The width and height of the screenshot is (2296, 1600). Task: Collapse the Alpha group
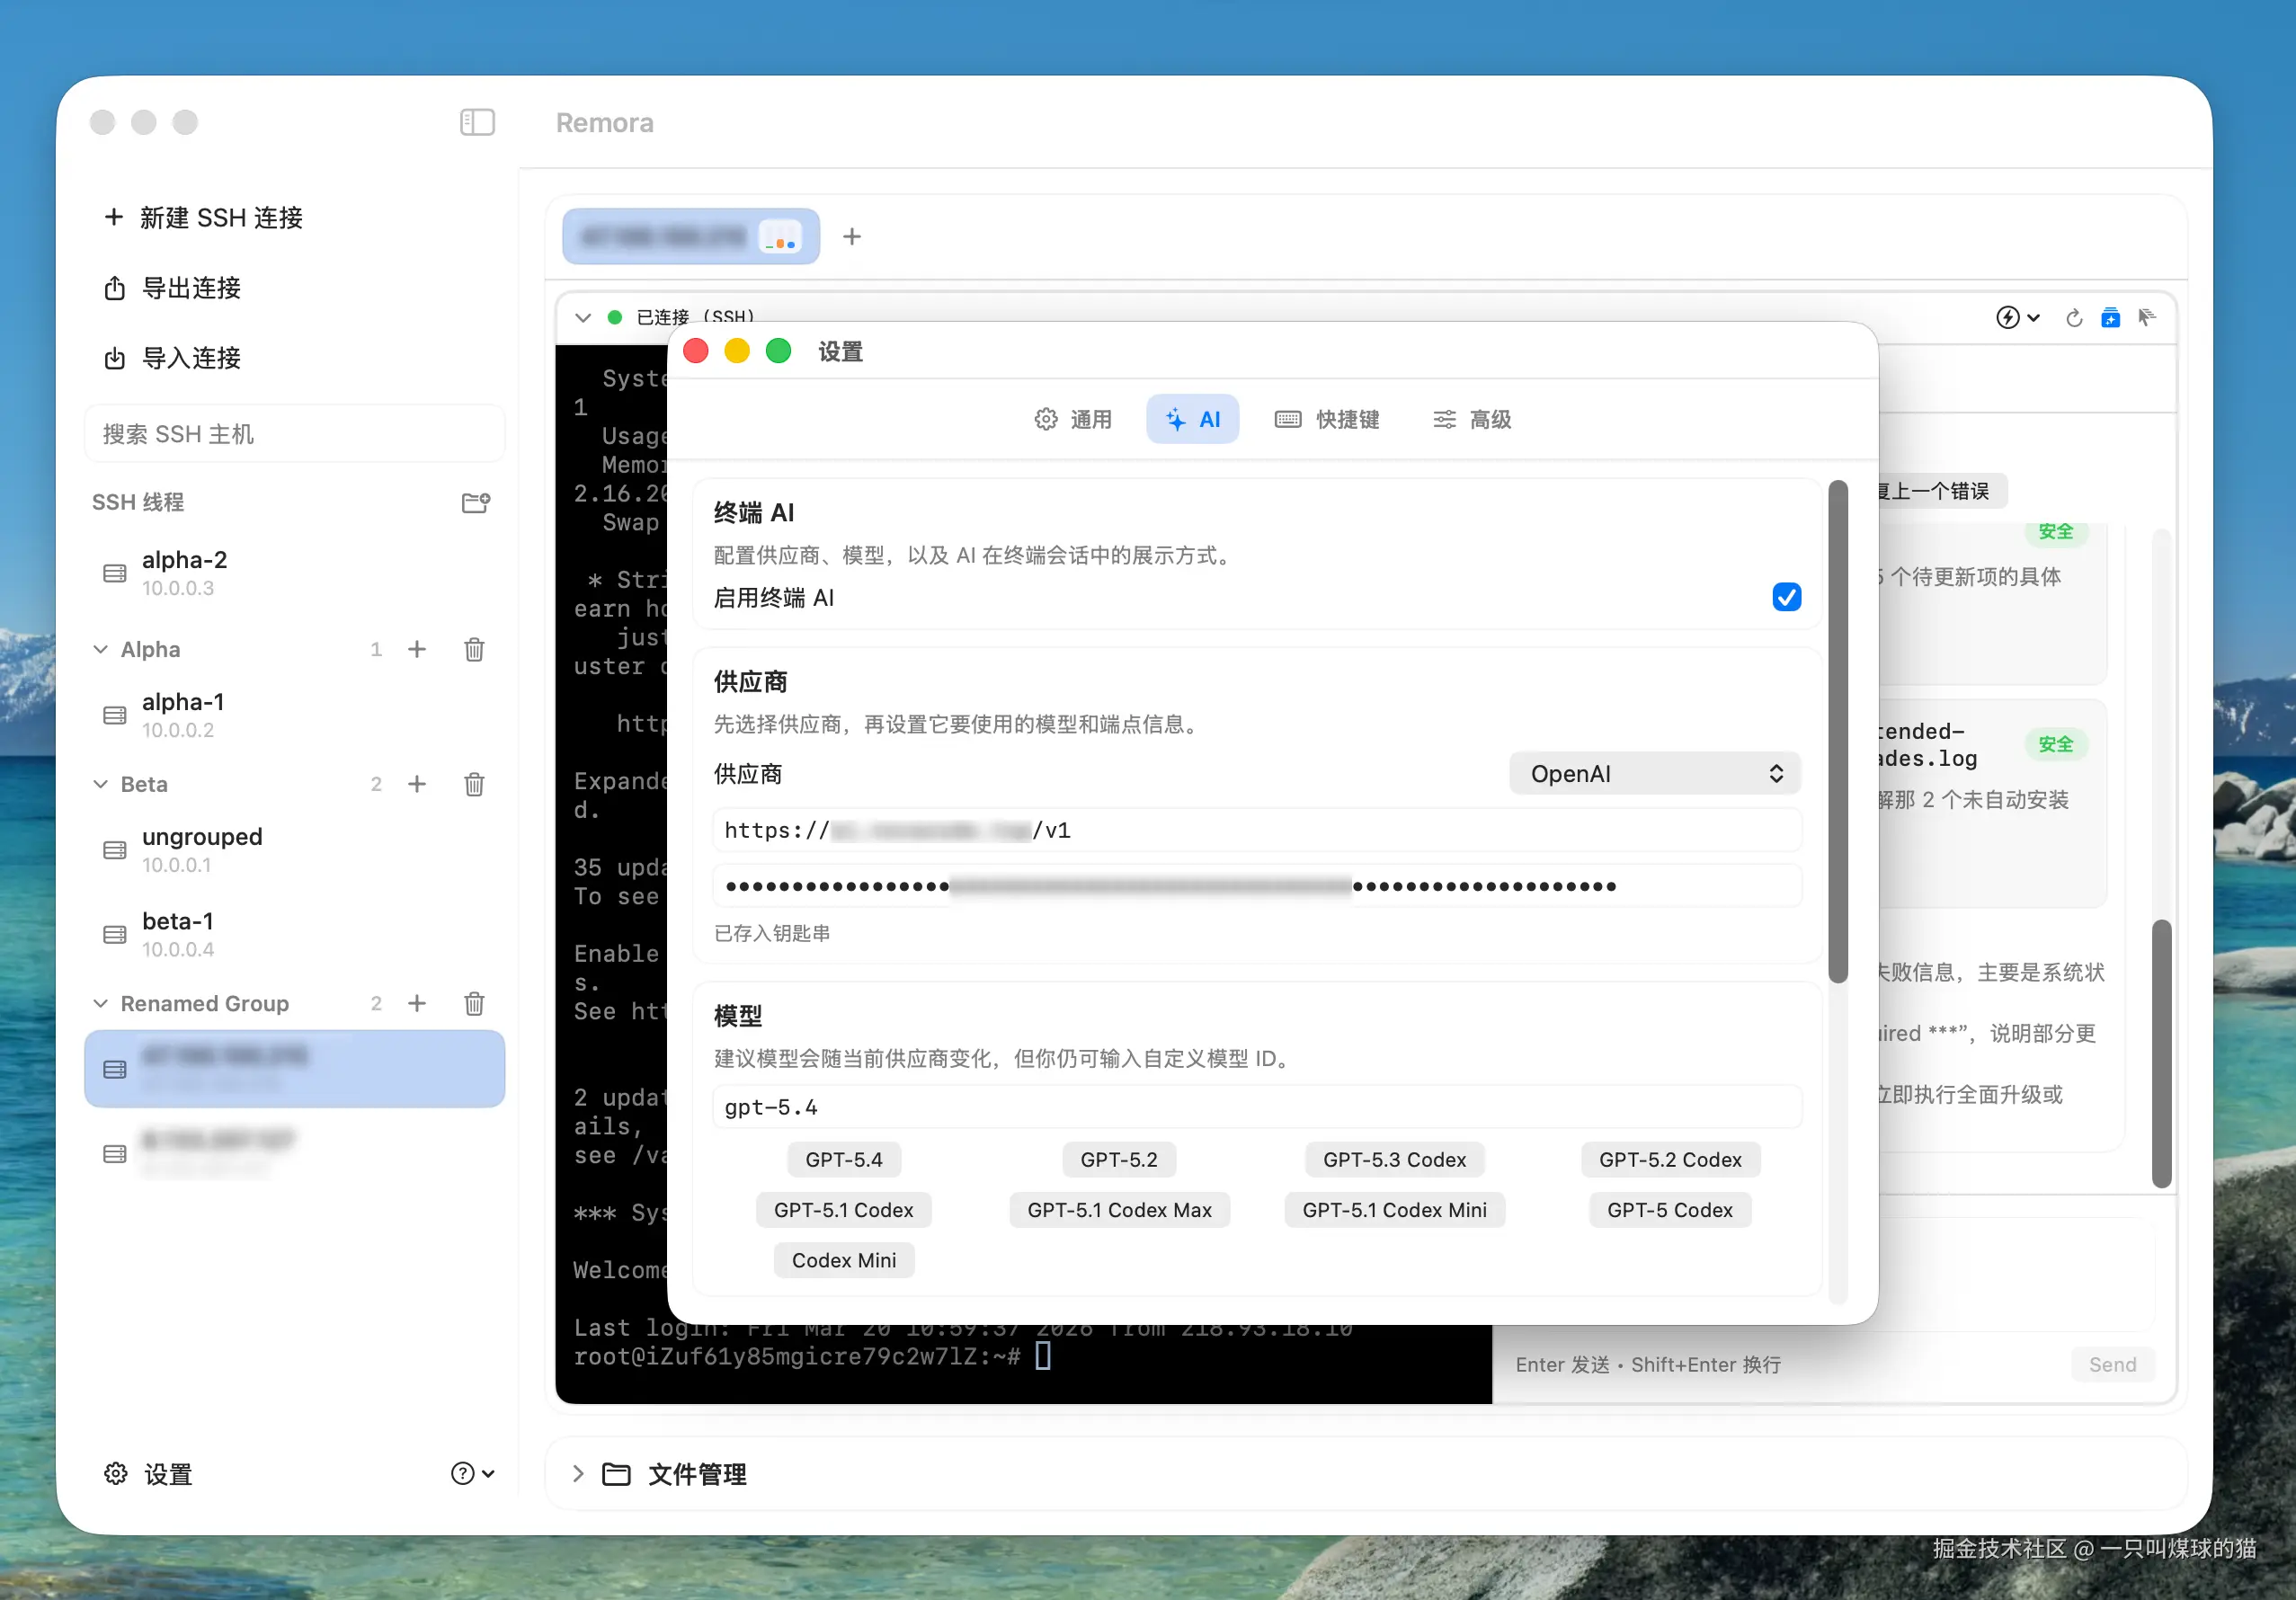tap(101, 649)
